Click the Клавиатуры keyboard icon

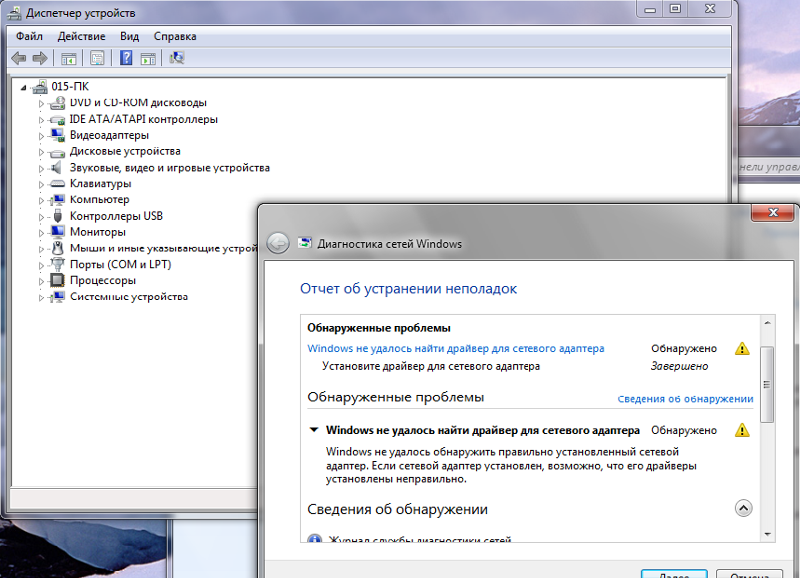[57, 184]
